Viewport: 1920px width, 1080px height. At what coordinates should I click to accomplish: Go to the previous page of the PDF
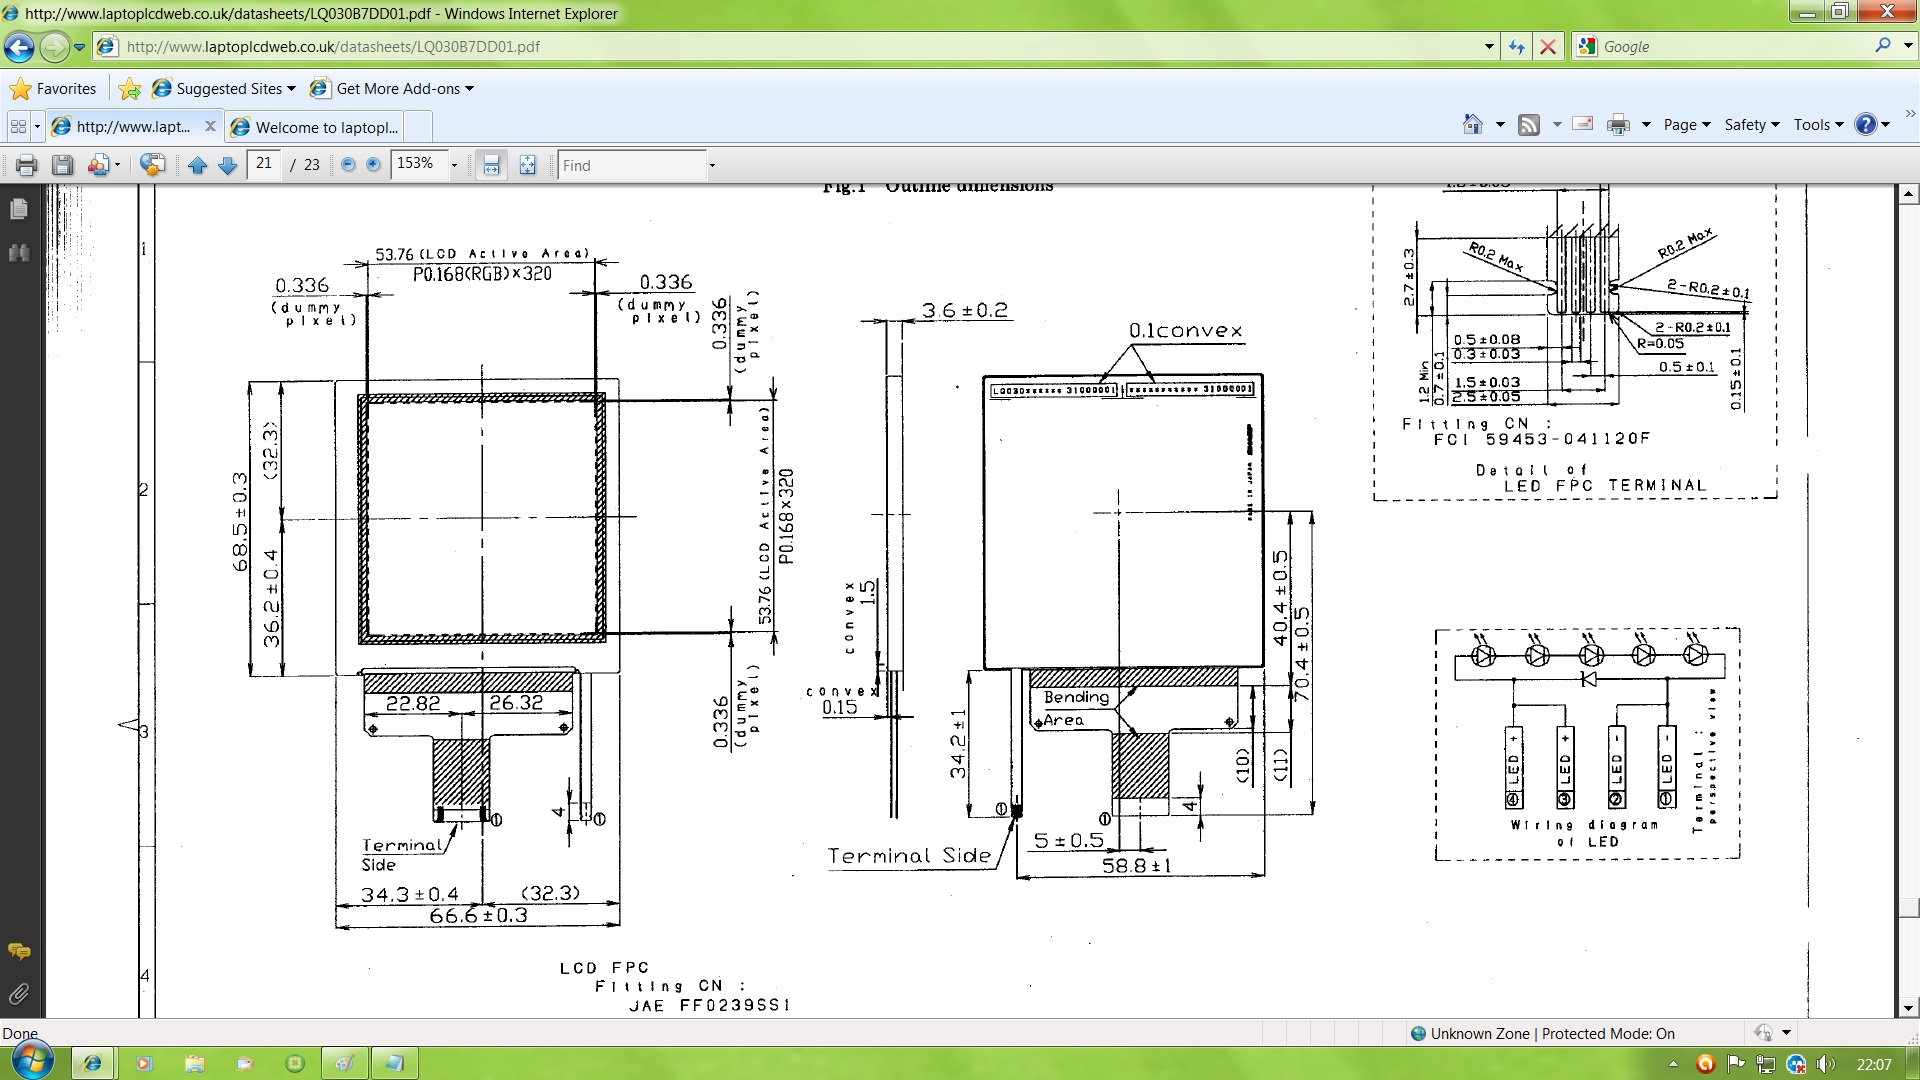point(197,165)
